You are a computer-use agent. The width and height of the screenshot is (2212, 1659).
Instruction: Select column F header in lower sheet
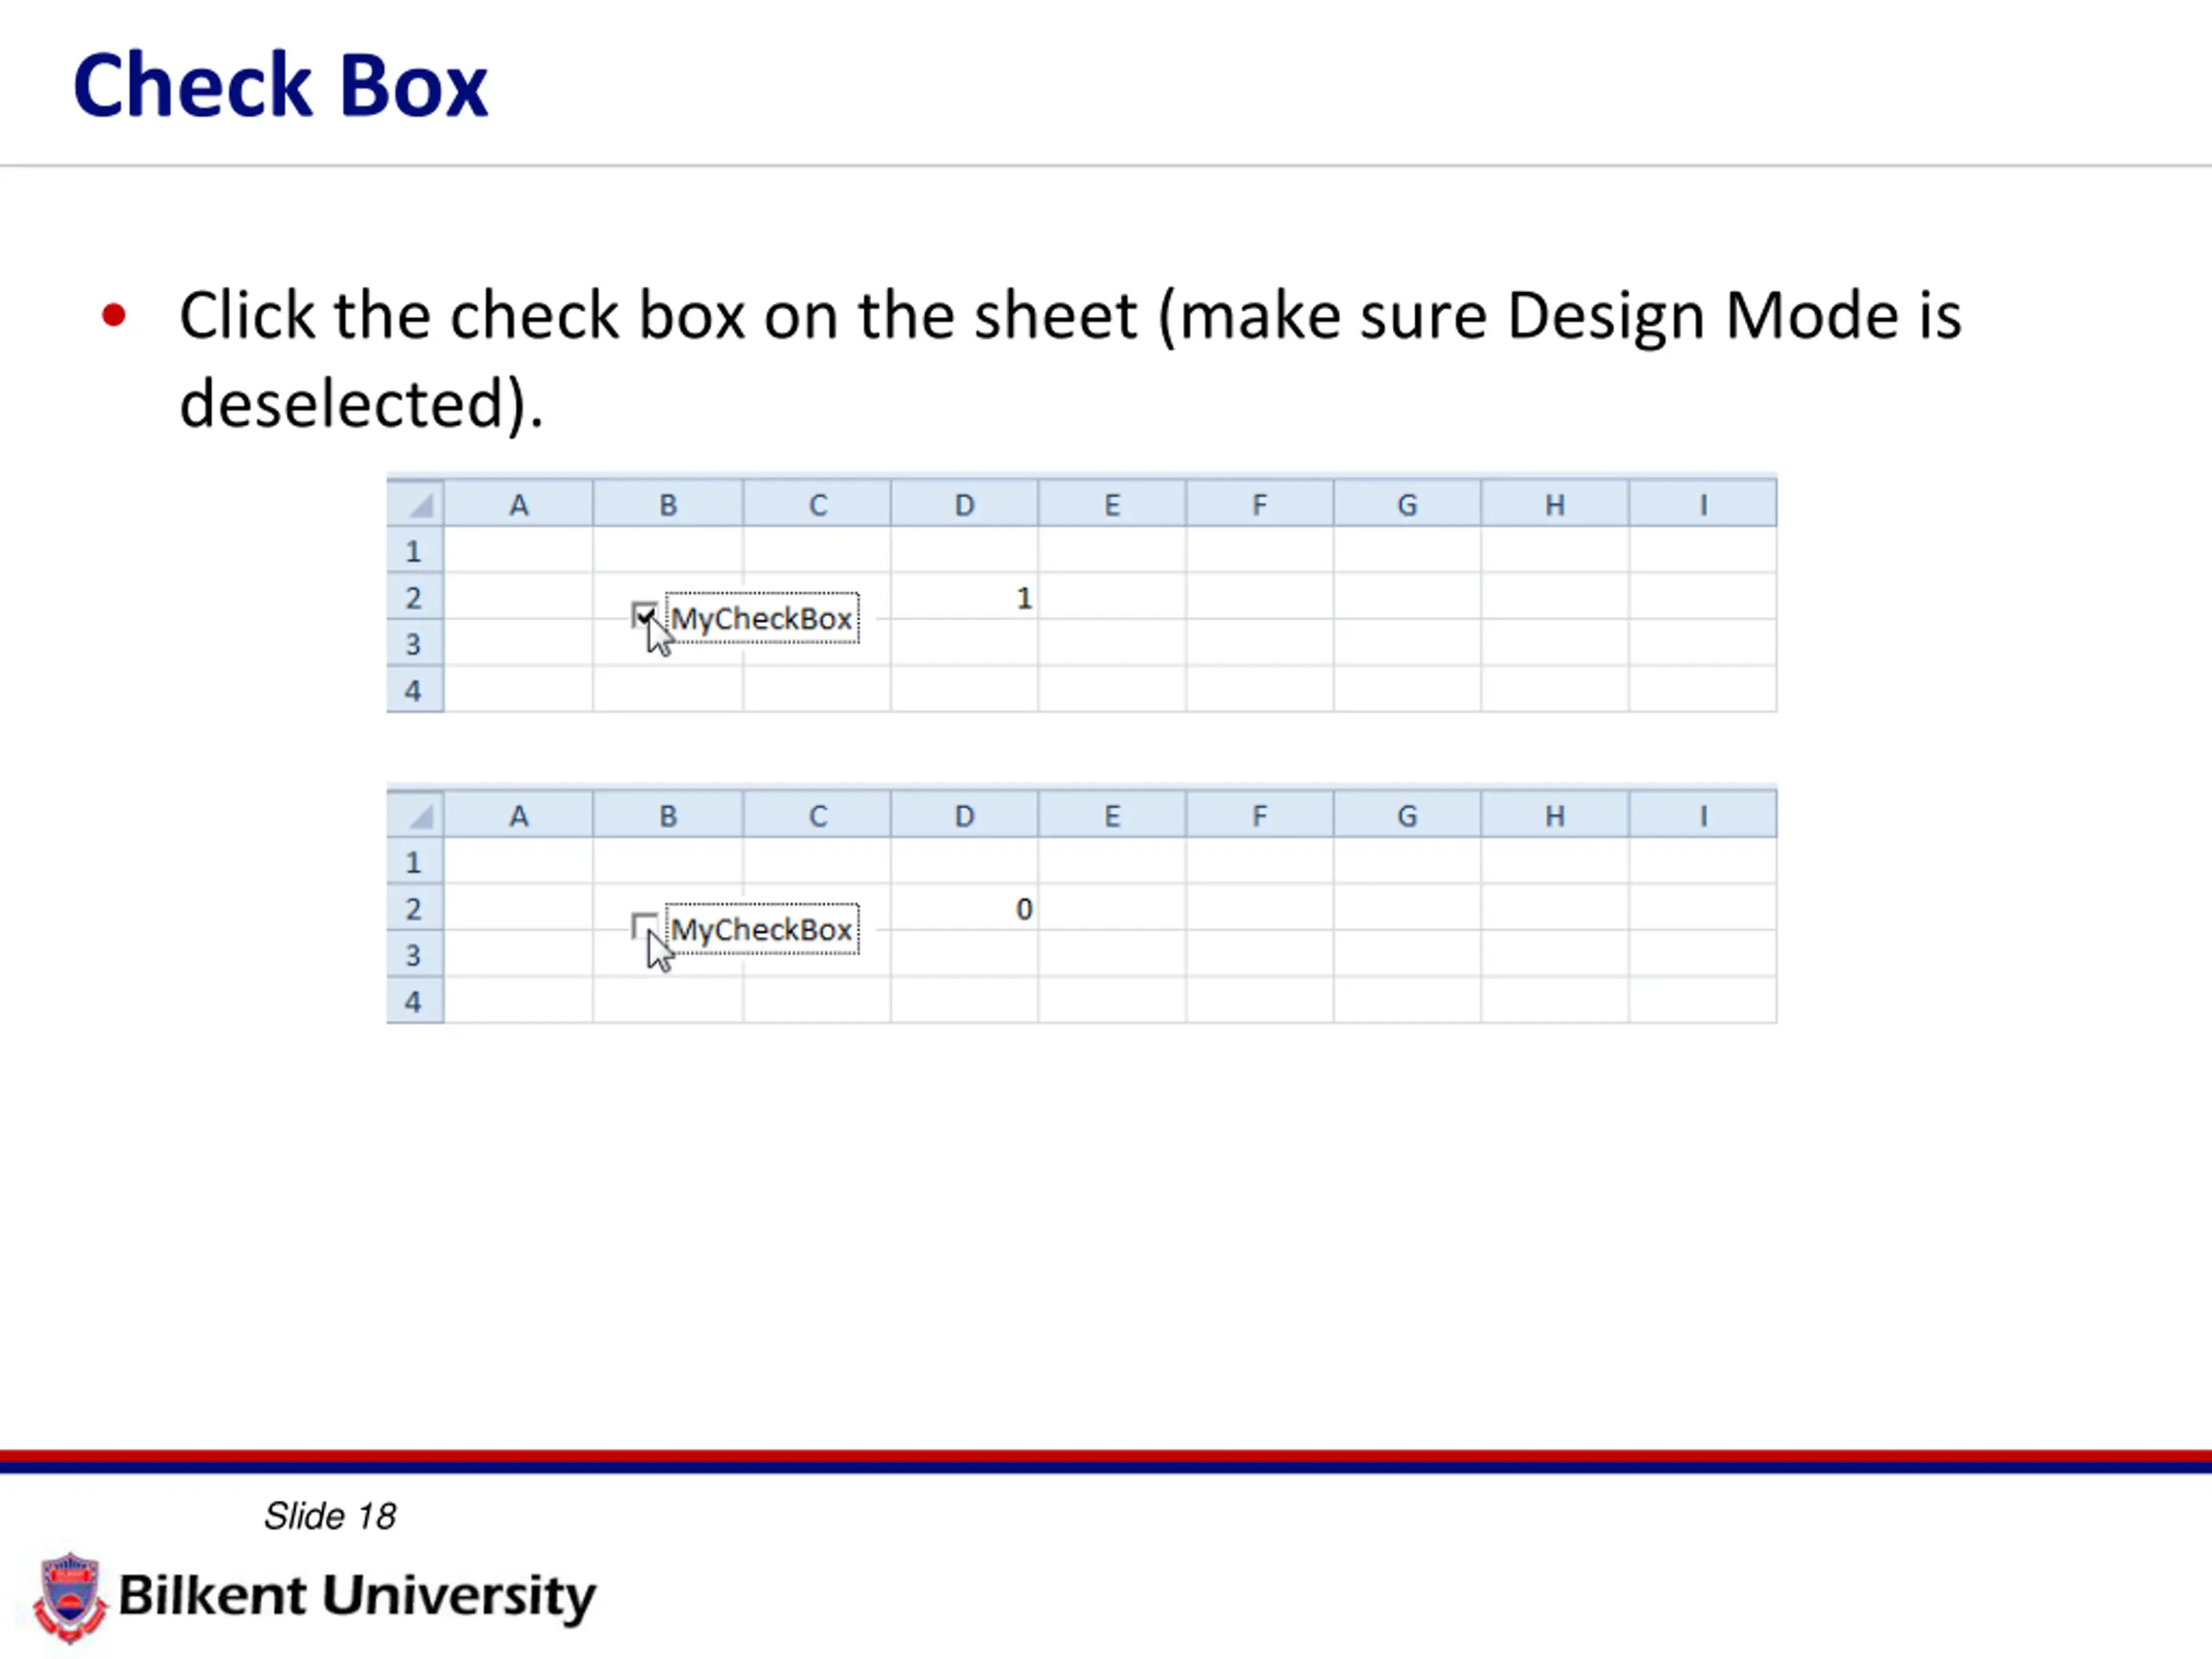(x=1260, y=815)
